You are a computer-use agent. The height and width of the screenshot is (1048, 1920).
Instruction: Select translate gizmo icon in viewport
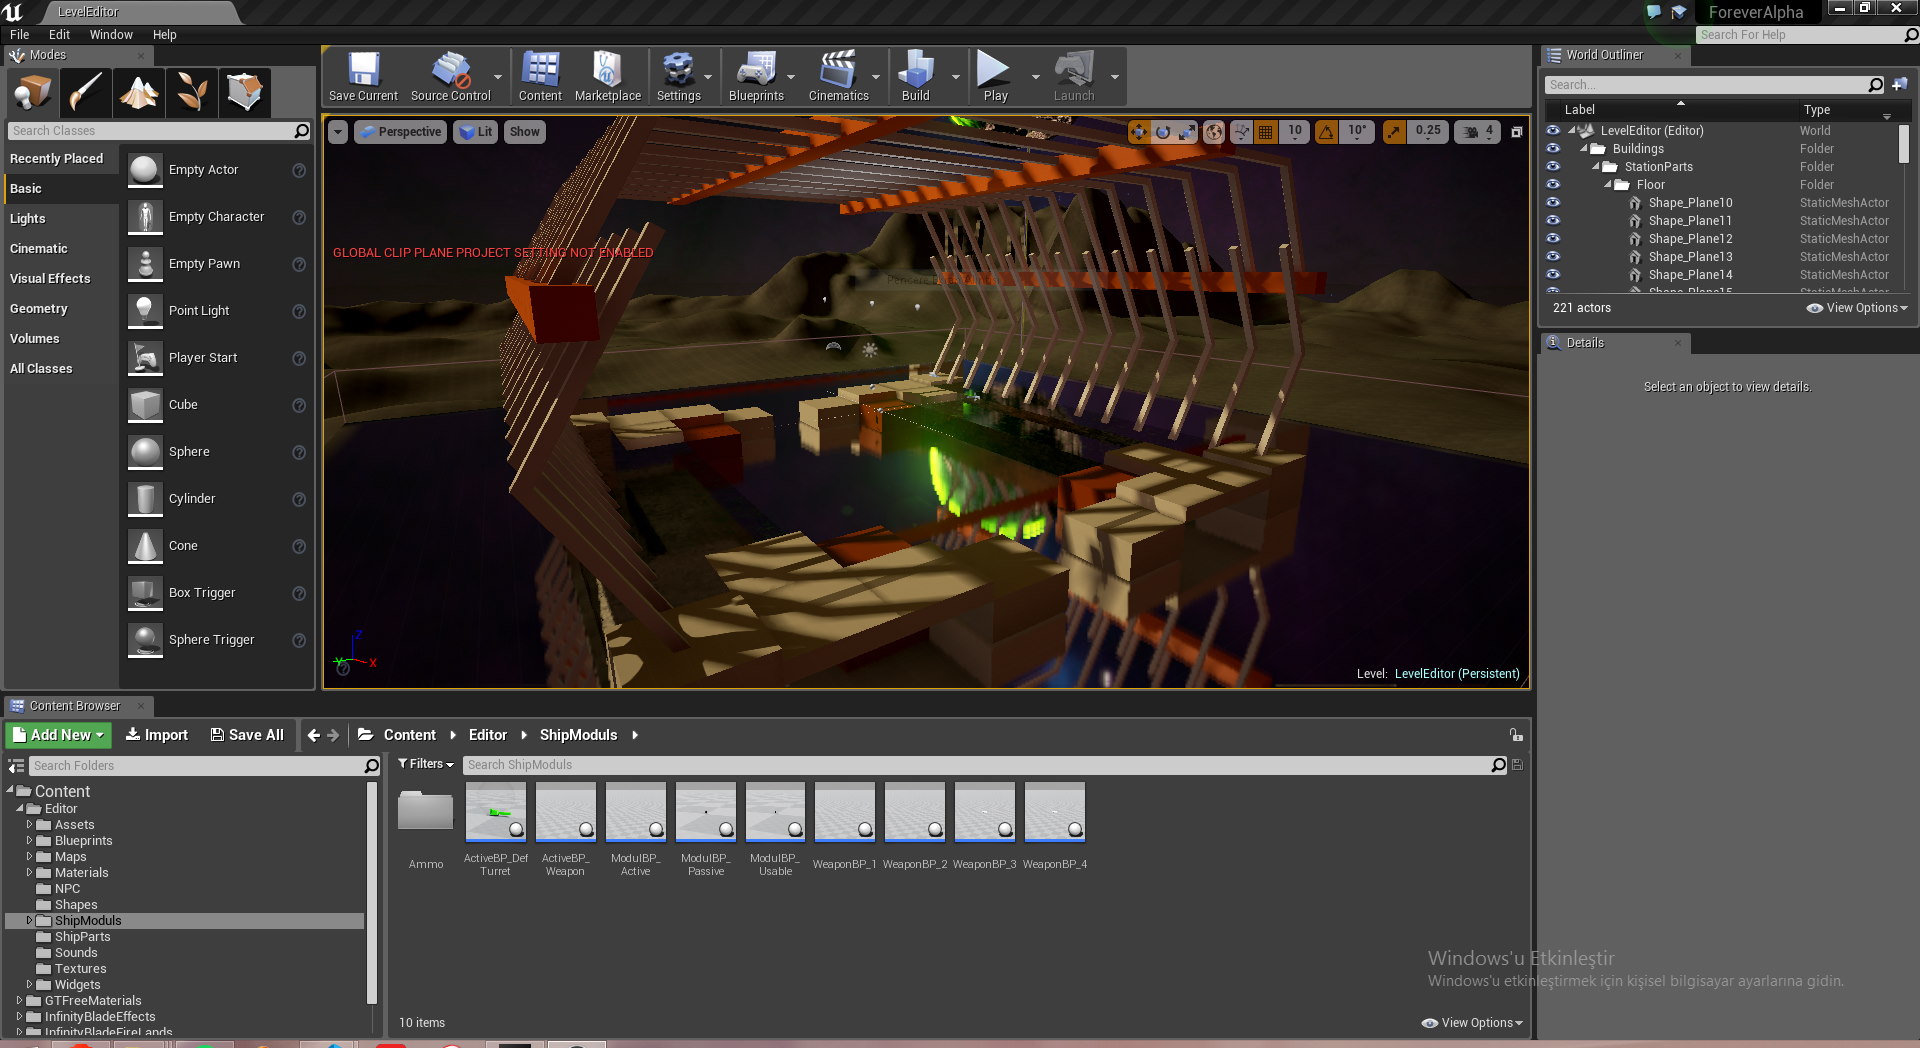pyautogui.click(x=1139, y=132)
